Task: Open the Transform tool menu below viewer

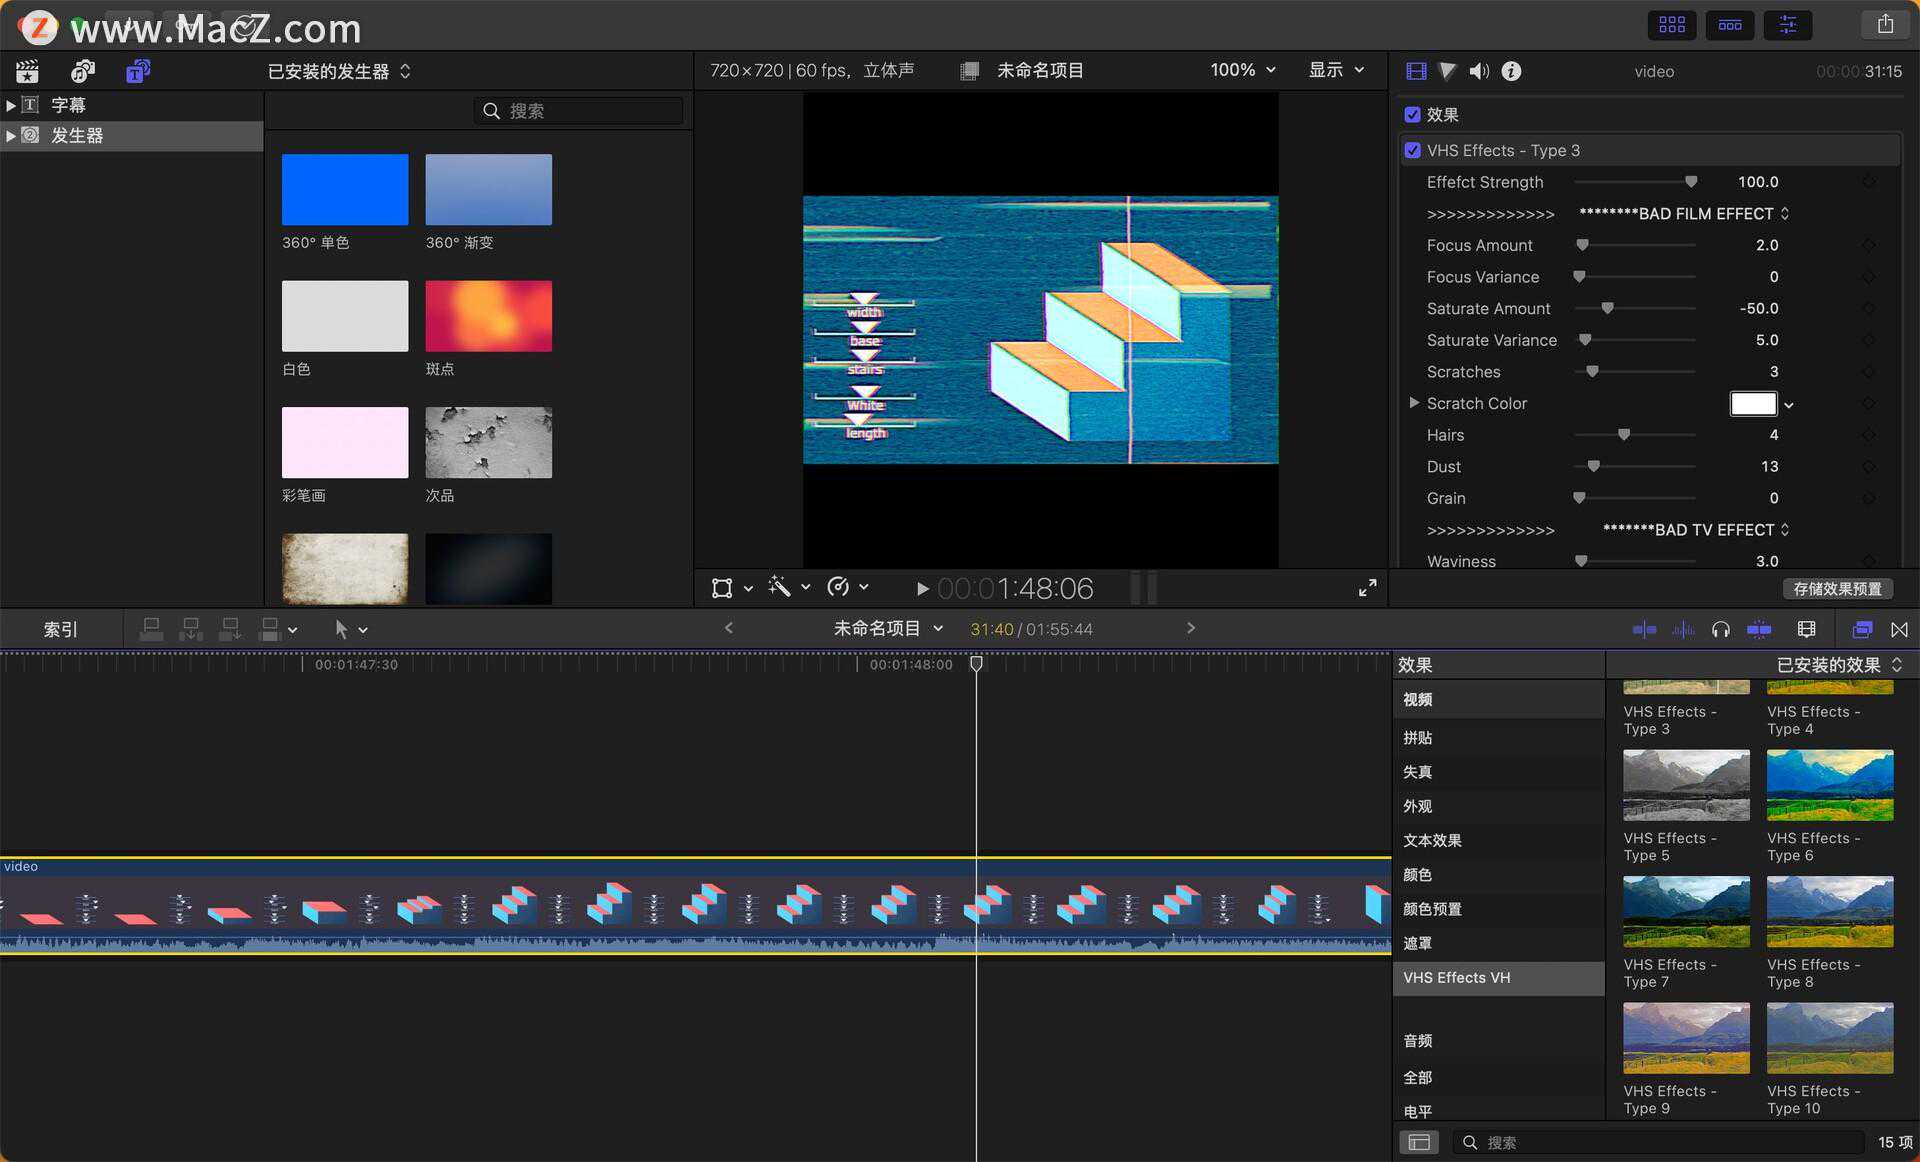Action: pyautogui.click(x=731, y=588)
